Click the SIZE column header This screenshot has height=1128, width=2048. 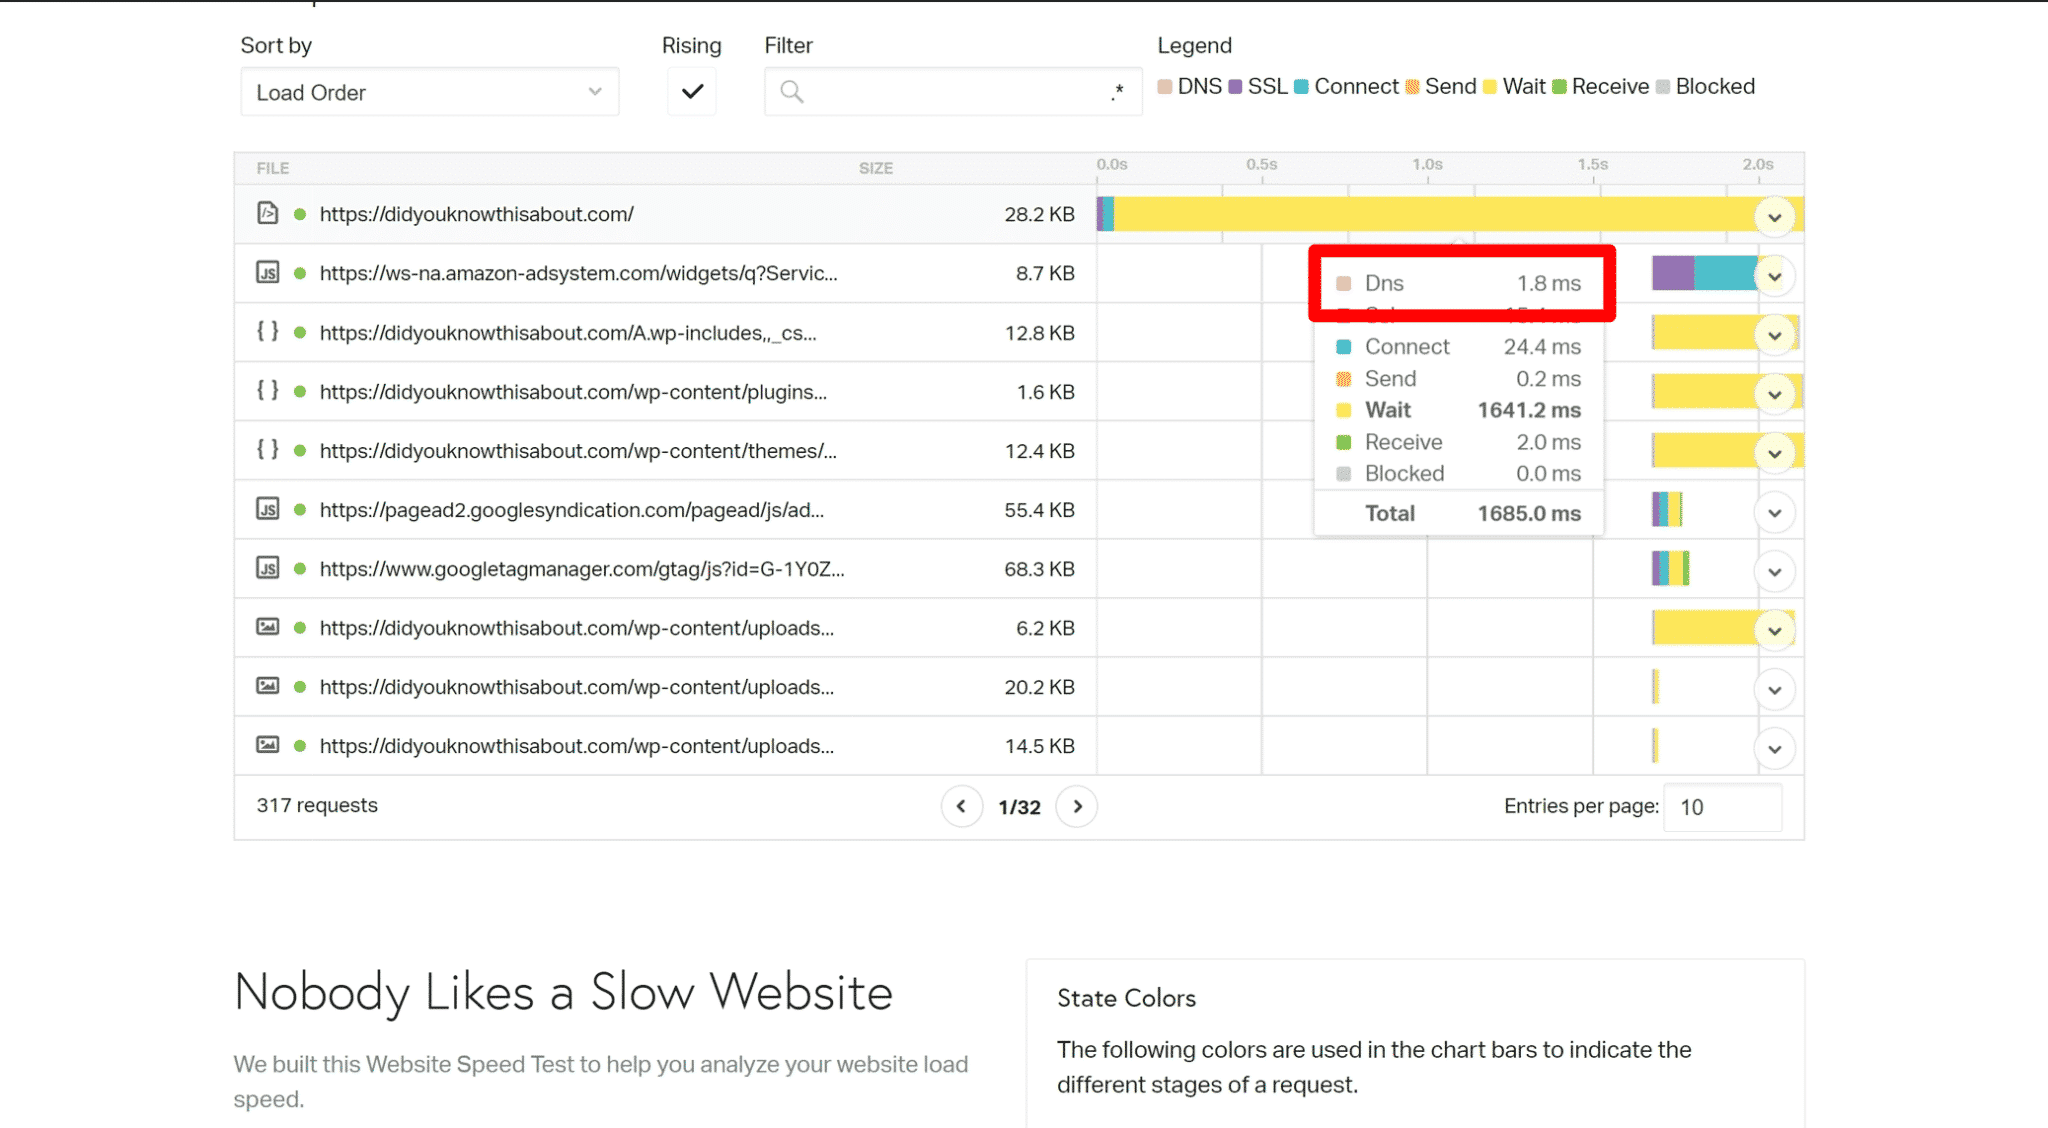(x=875, y=168)
